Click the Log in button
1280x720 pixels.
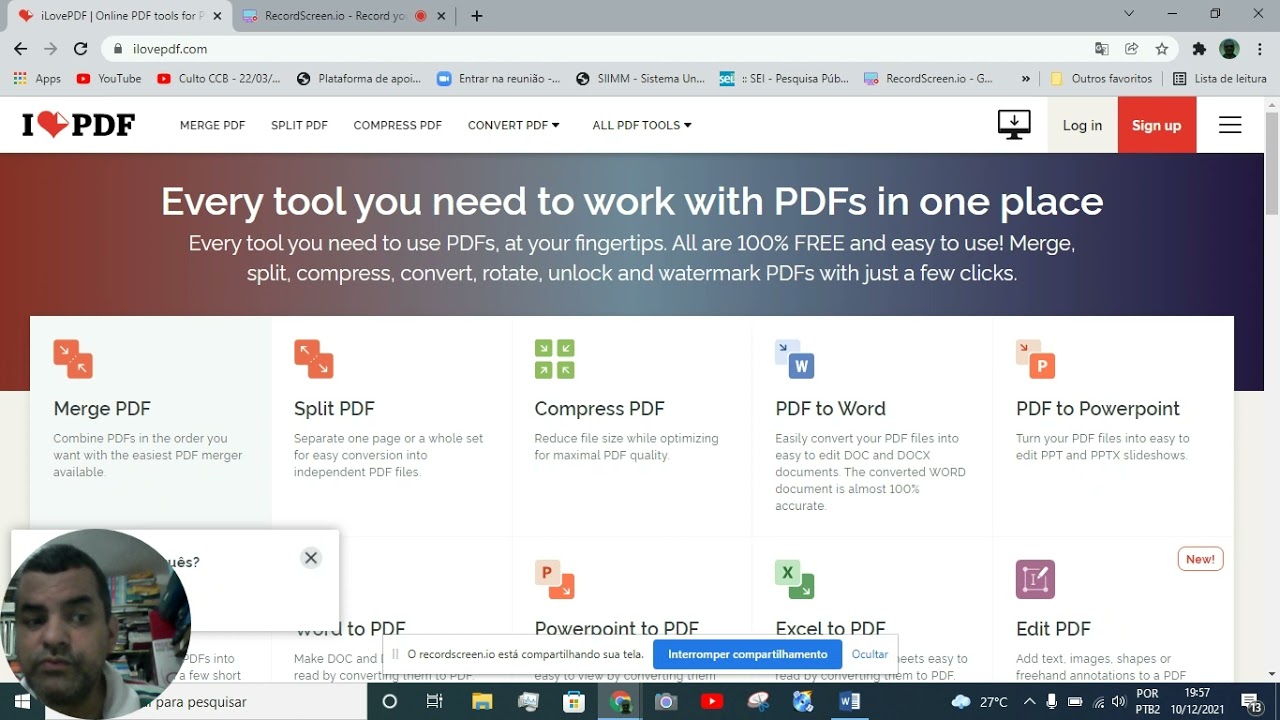click(x=1082, y=125)
